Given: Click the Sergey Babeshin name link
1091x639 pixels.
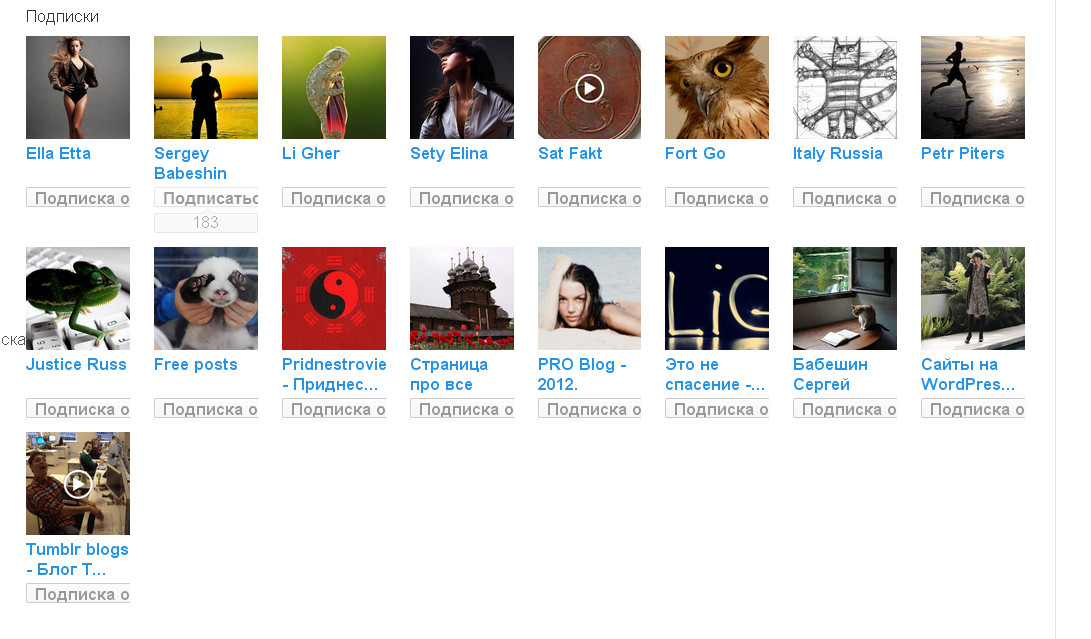Looking at the screenshot, I should [190, 164].
